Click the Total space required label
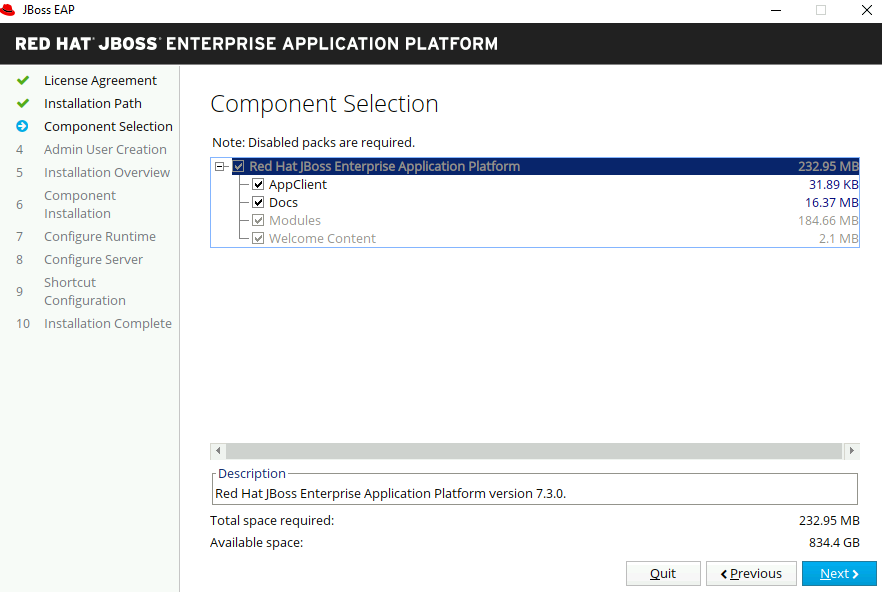The width and height of the screenshot is (882, 592). pos(272,521)
